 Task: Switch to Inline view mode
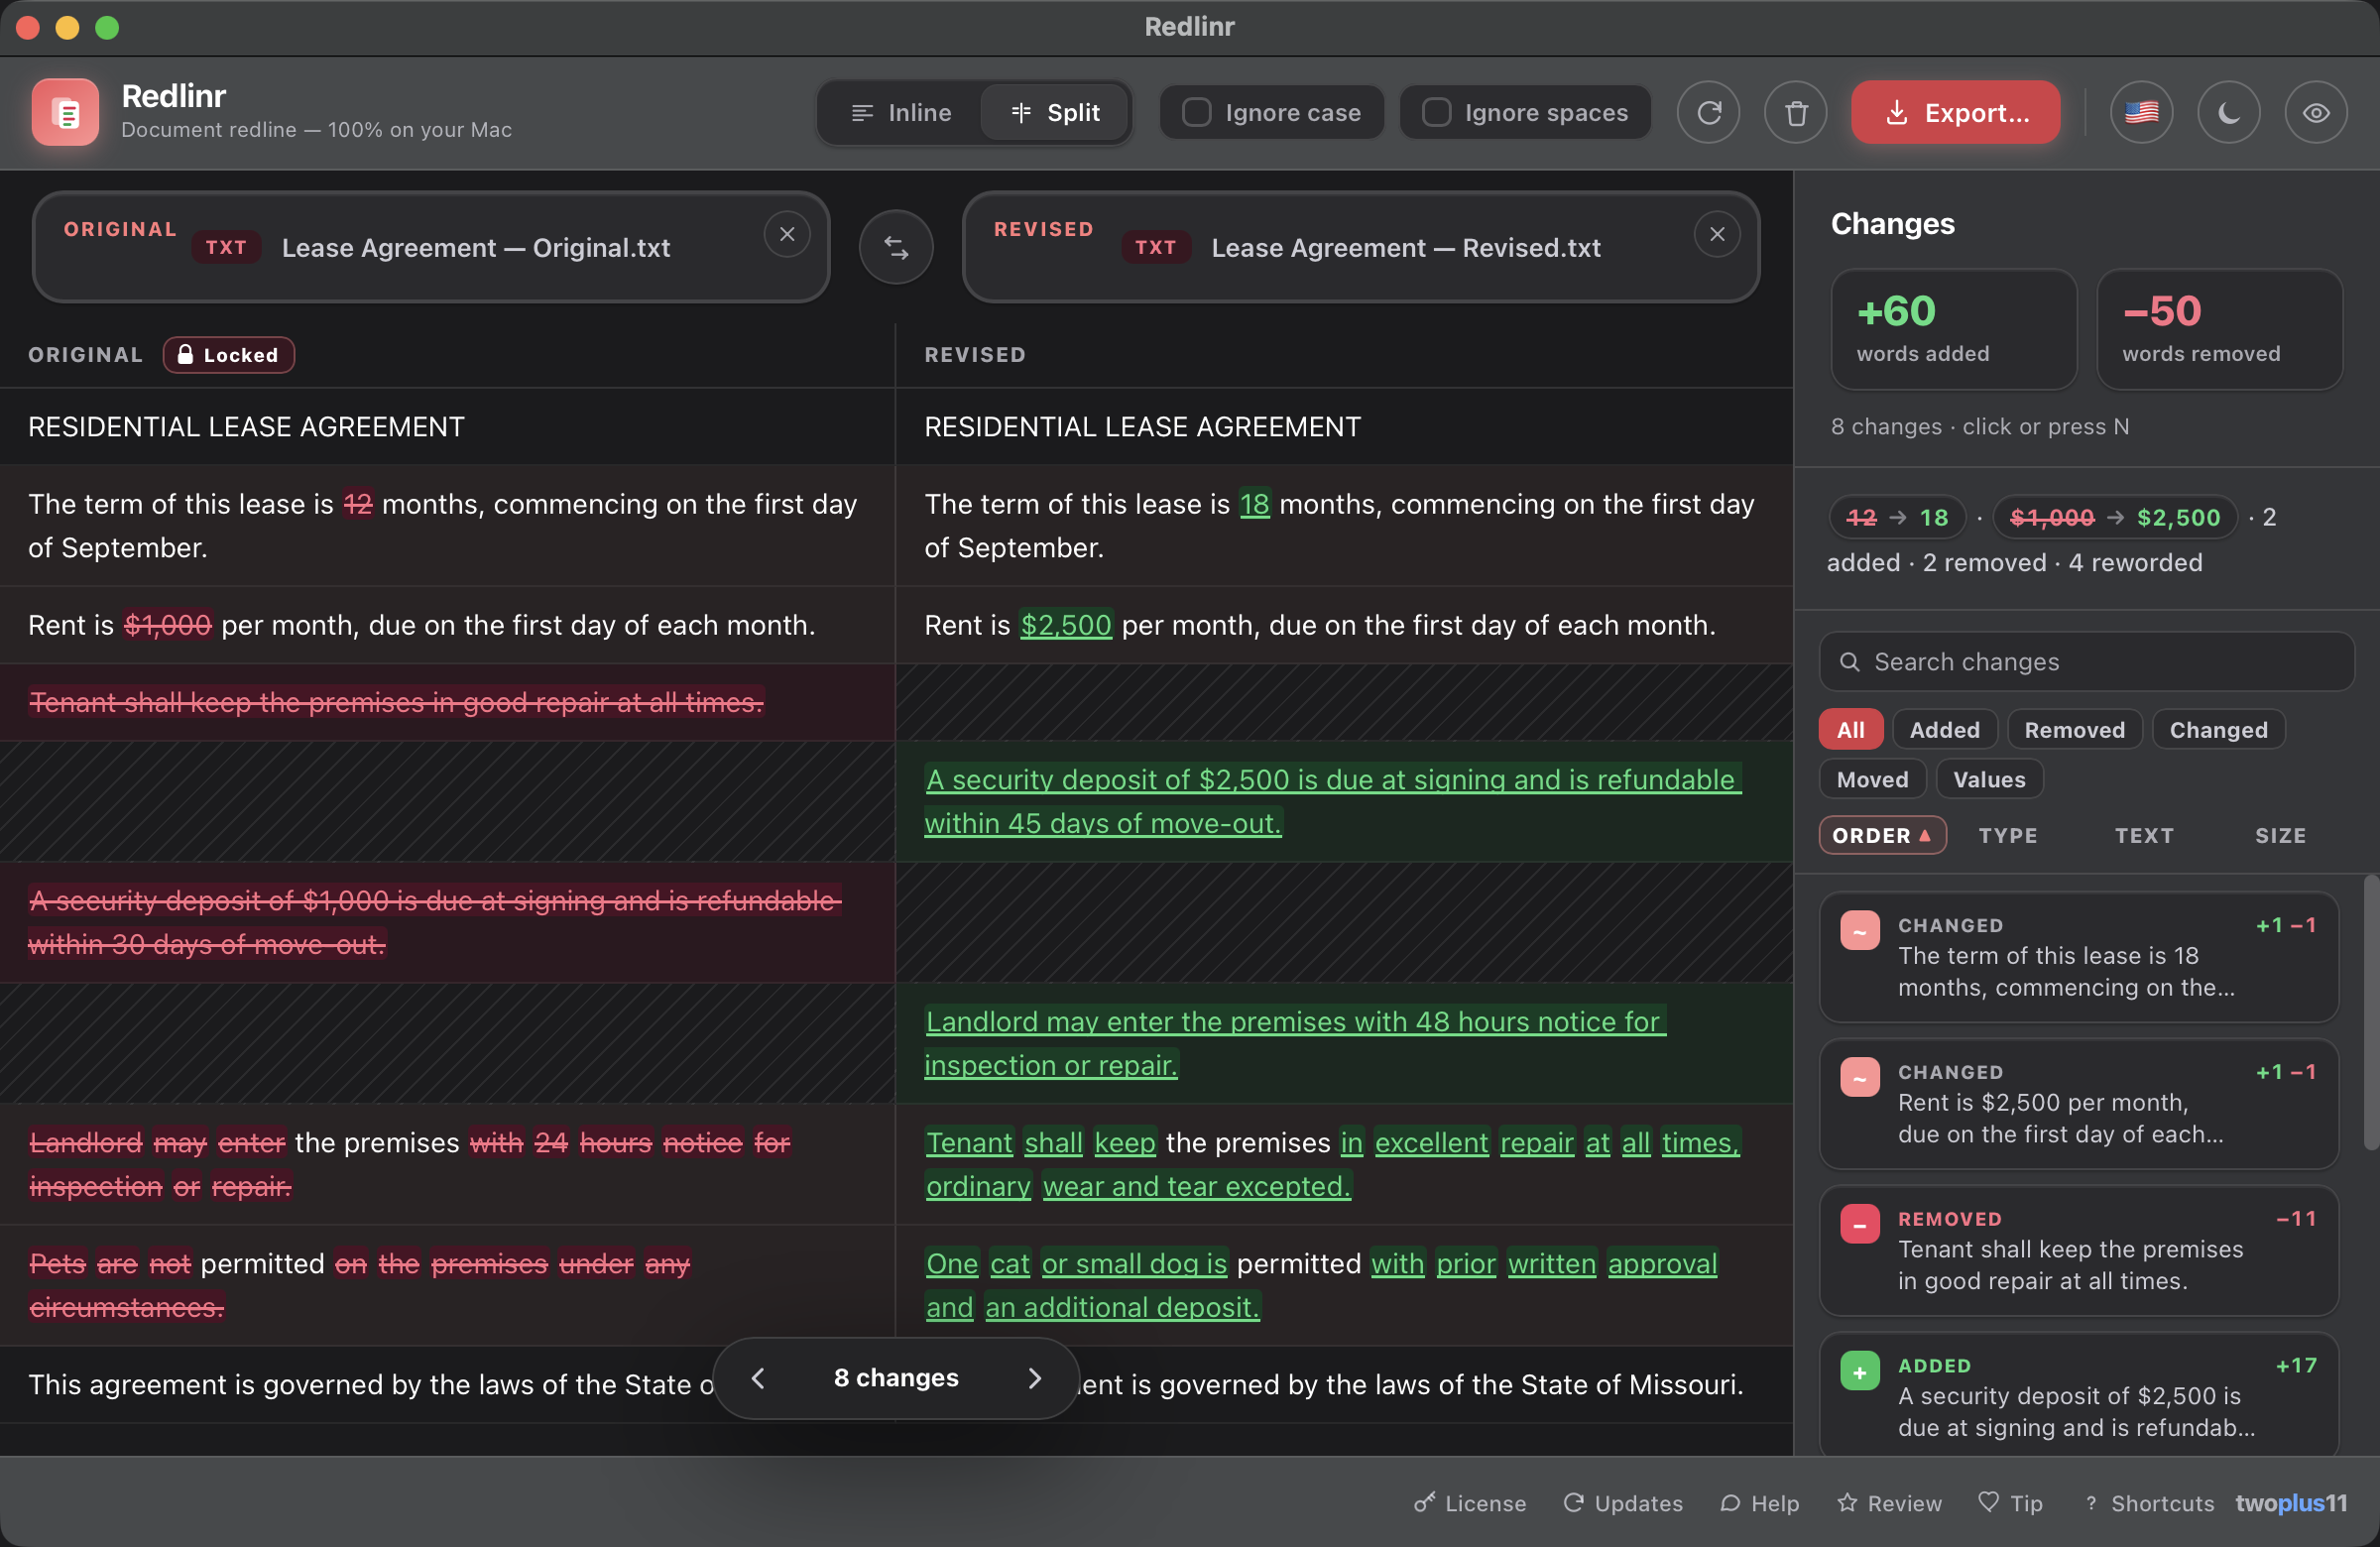901,113
